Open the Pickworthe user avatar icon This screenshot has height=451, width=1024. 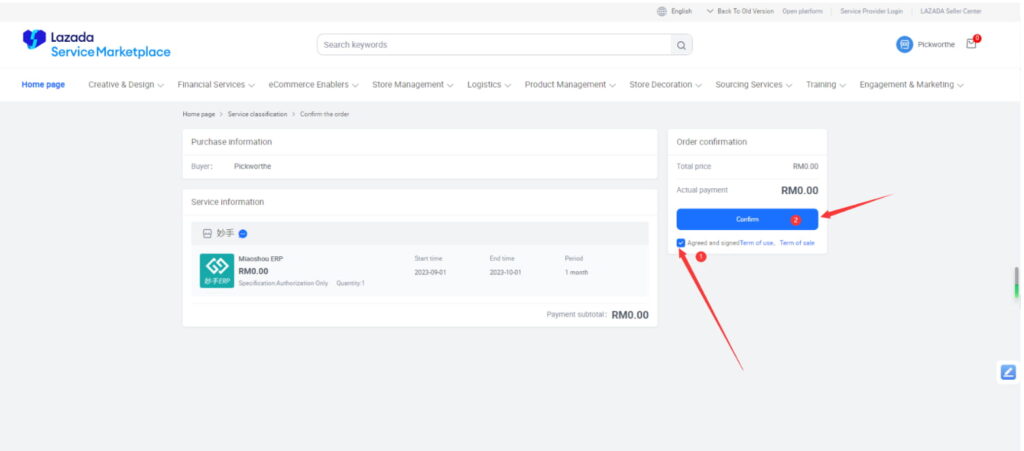click(x=904, y=44)
